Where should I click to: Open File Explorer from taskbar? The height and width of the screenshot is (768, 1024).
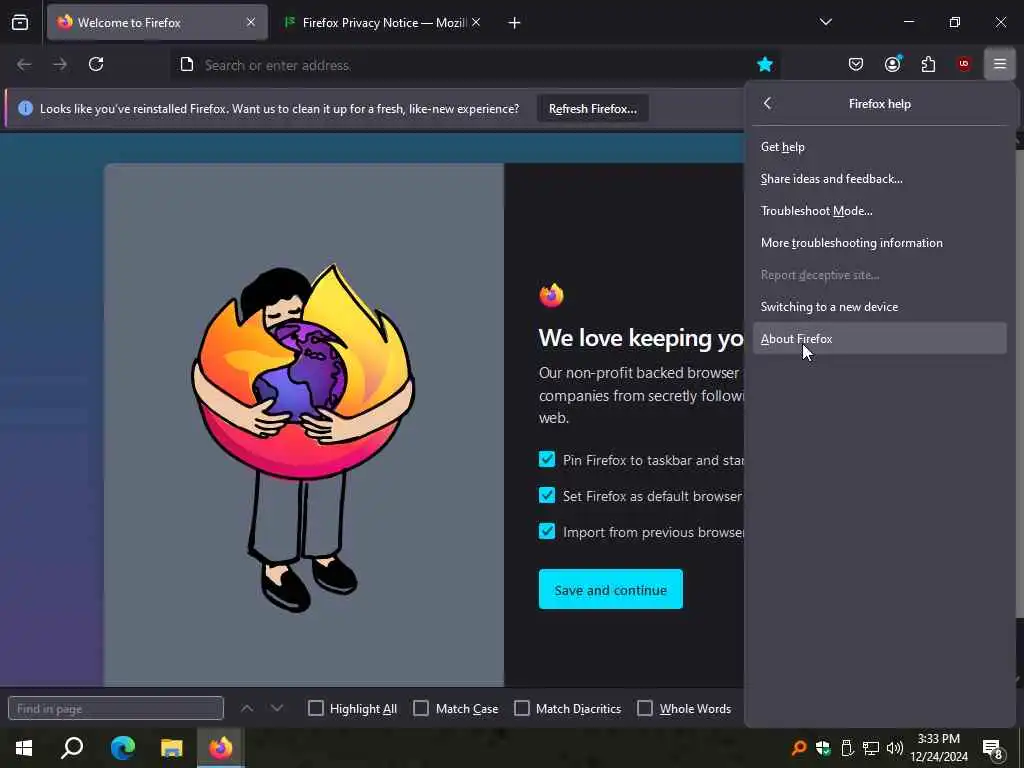point(171,748)
